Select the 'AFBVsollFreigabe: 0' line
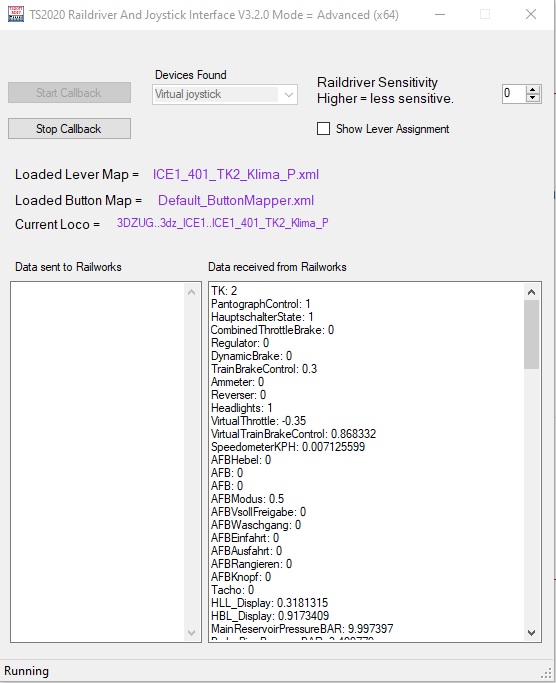The image size is (556, 683). click(258, 512)
